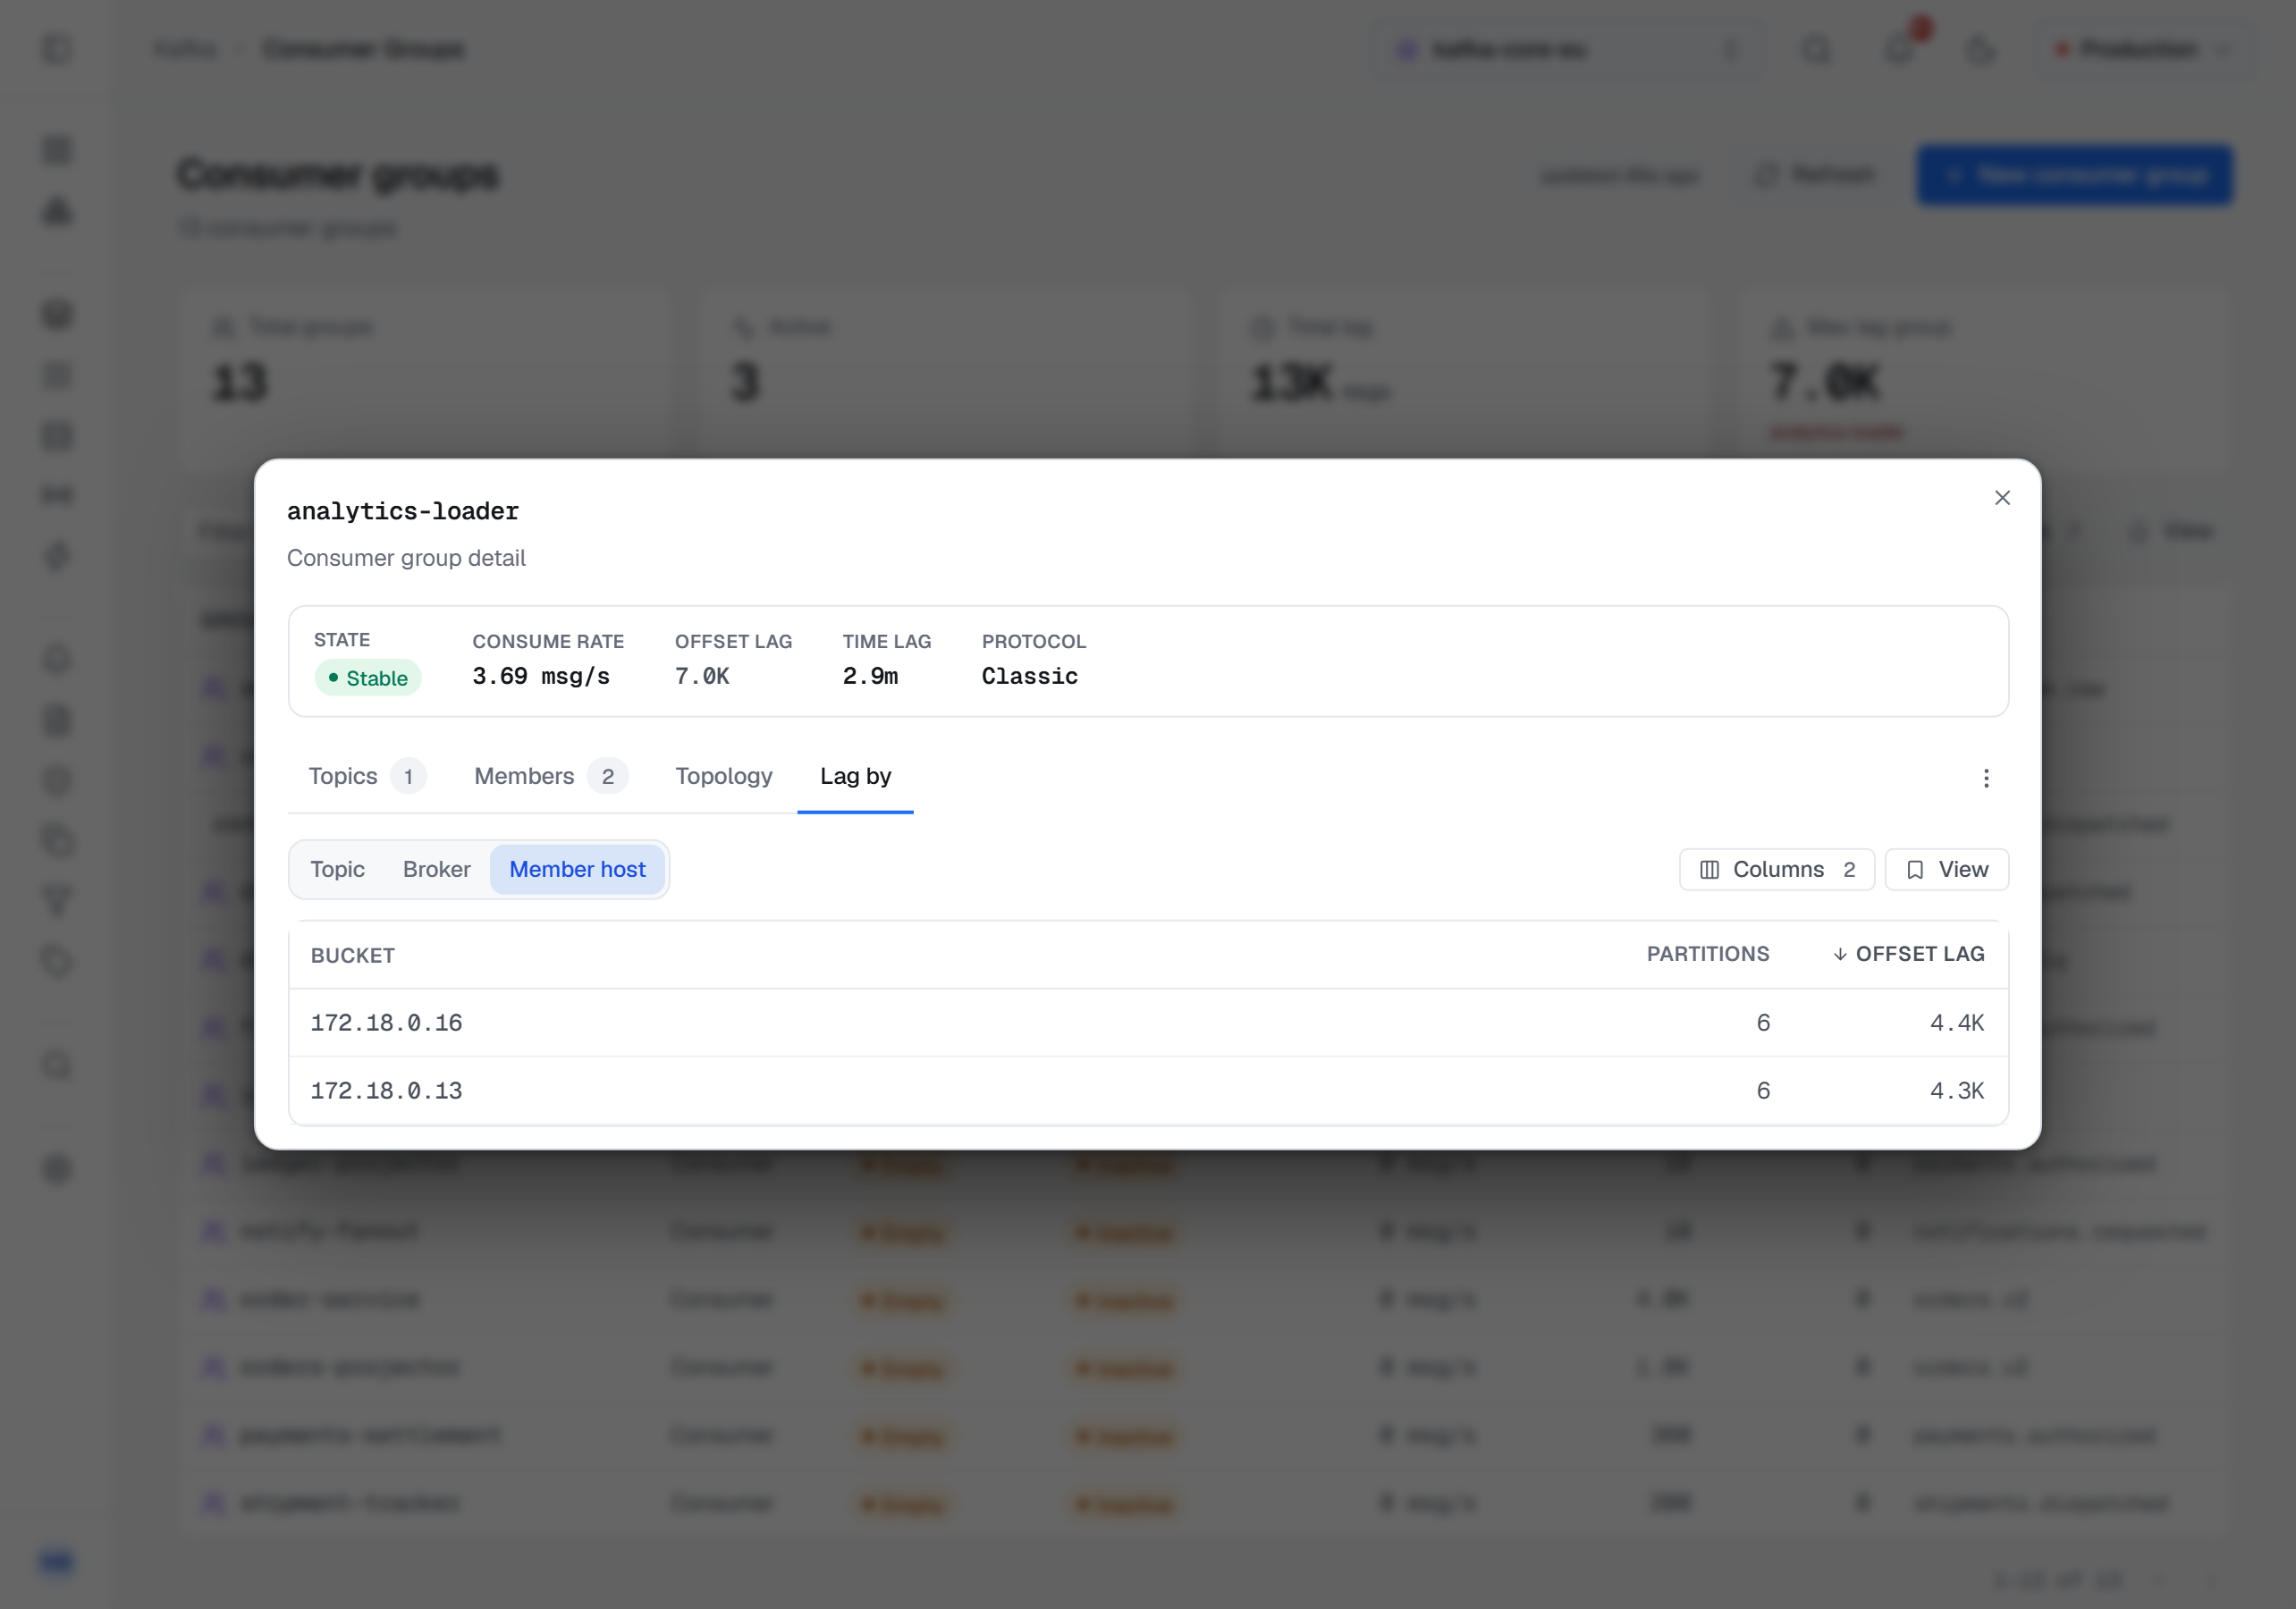
Task: Click the columns icon in Columns button
Action: point(1709,869)
